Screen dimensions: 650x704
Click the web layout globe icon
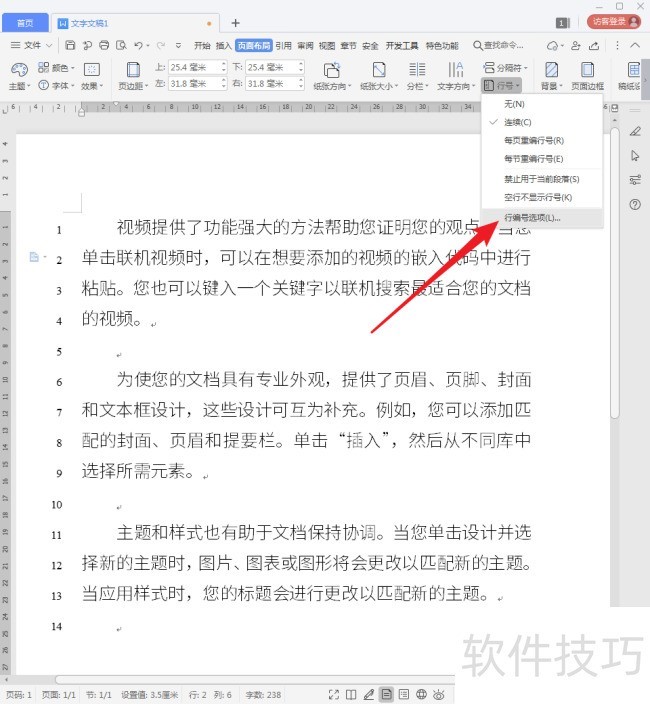pos(421,695)
